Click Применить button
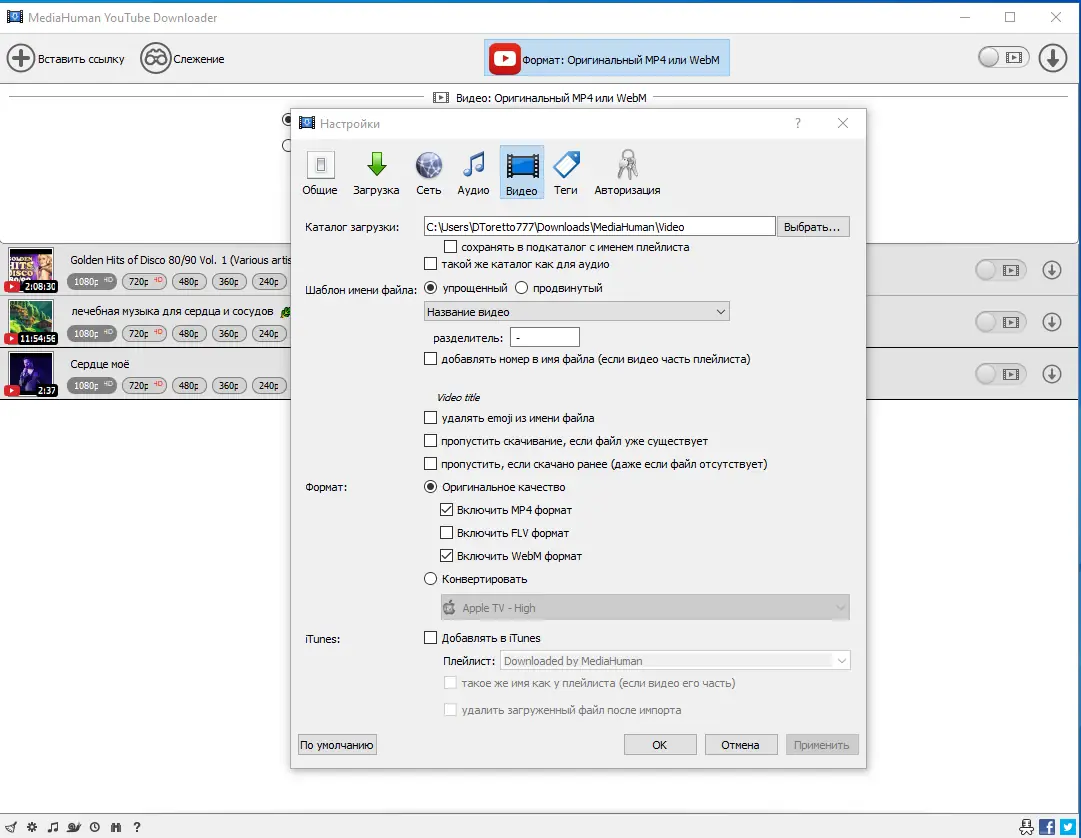The height and width of the screenshot is (838, 1081). [x=822, y=745]
